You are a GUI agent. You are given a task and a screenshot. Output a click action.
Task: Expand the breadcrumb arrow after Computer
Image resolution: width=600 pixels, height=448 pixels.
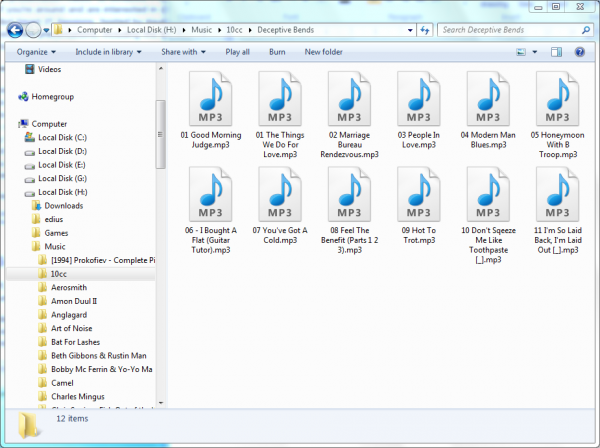[119, 30]
